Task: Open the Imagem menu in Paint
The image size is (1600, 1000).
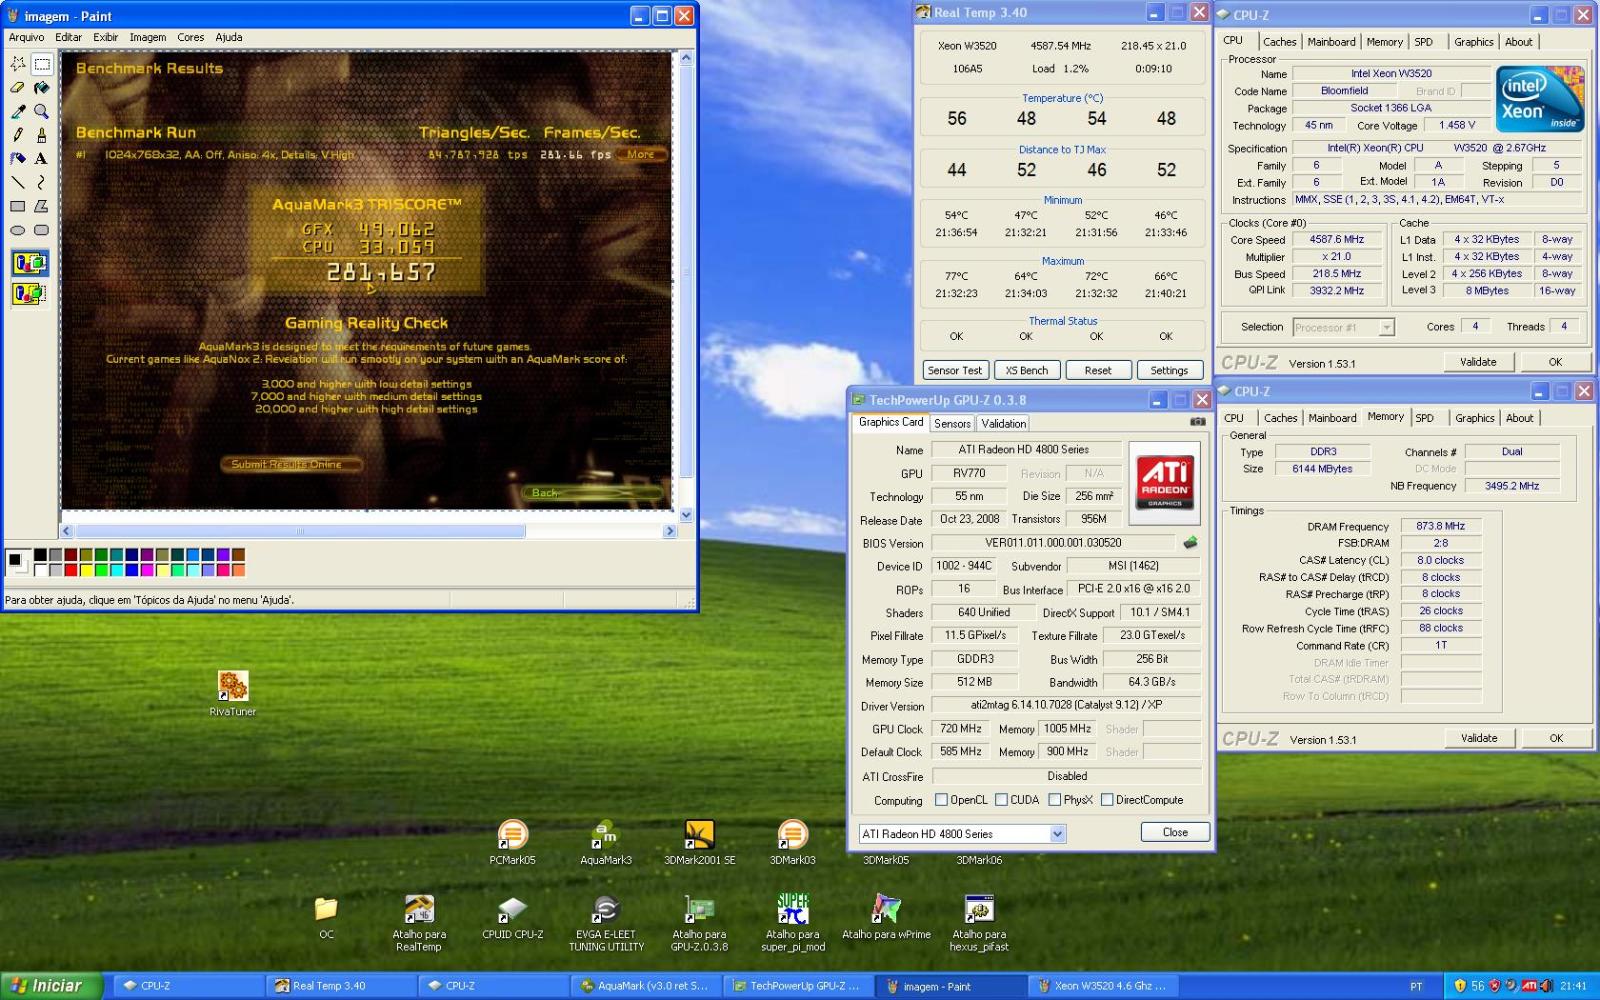Action: click(148, 37)
